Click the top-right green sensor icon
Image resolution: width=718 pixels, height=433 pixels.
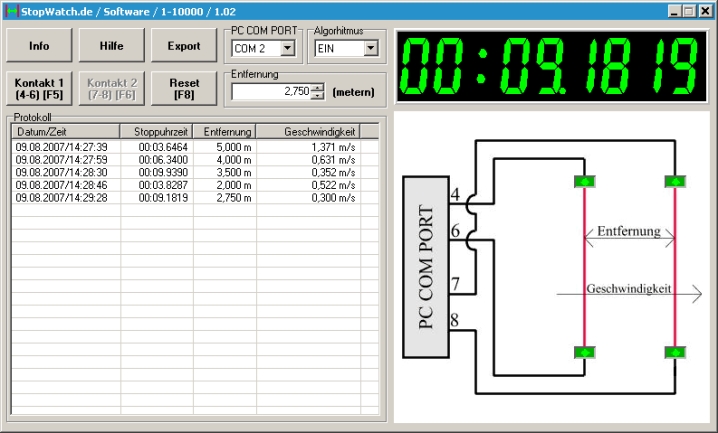click(x=676, y=181)
